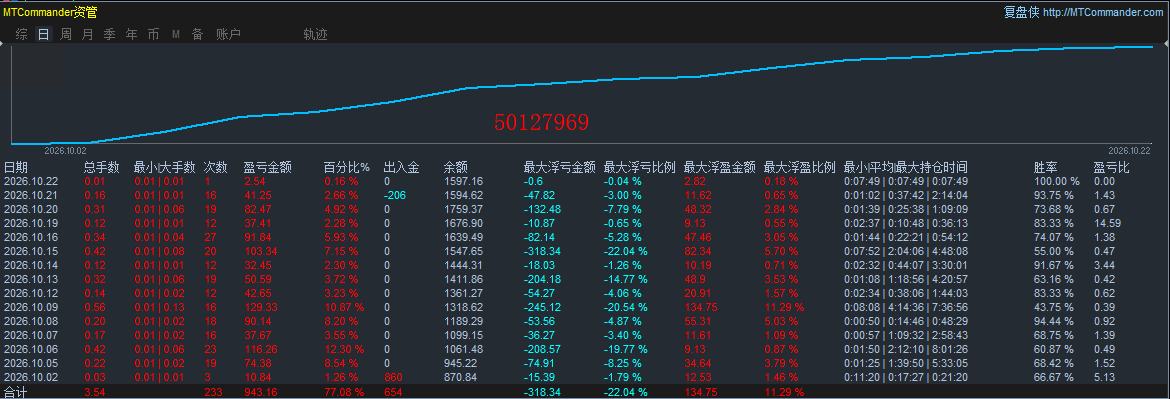The height and width of the screenshot is (399, 1170).
Task: Click the 日期 column header
Action: [16, 167]
